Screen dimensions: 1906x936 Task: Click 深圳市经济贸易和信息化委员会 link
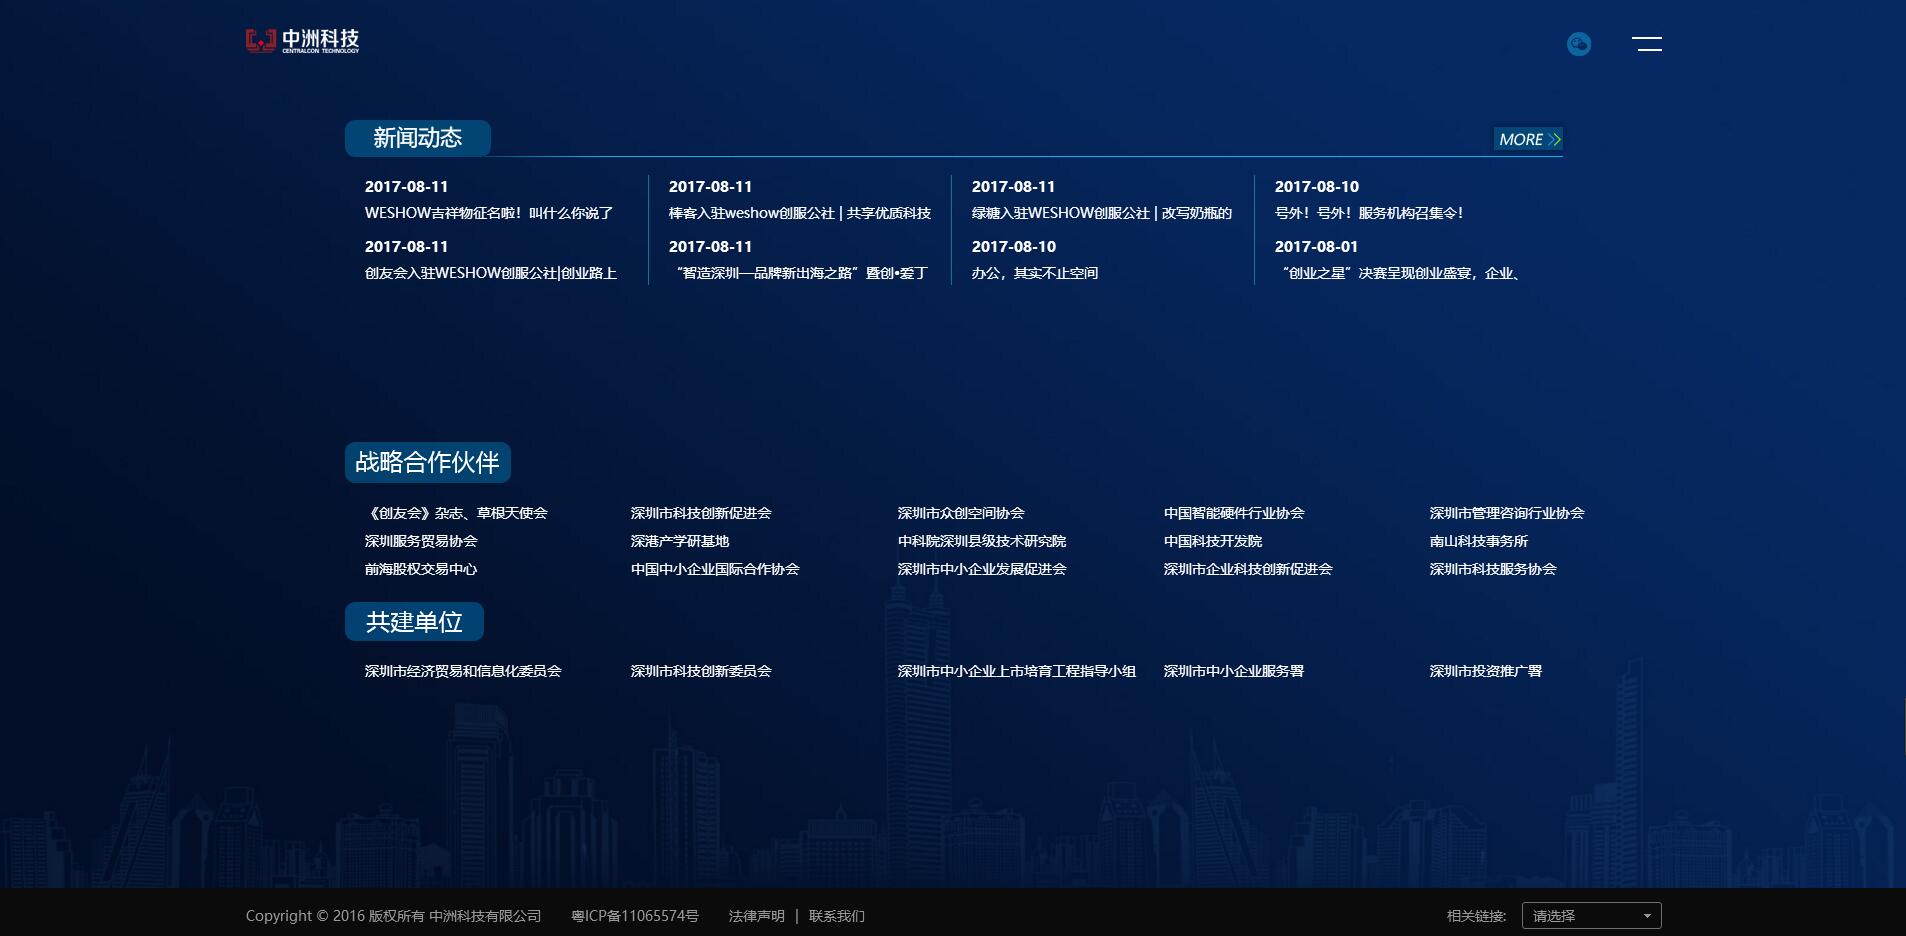coord(462,671)
